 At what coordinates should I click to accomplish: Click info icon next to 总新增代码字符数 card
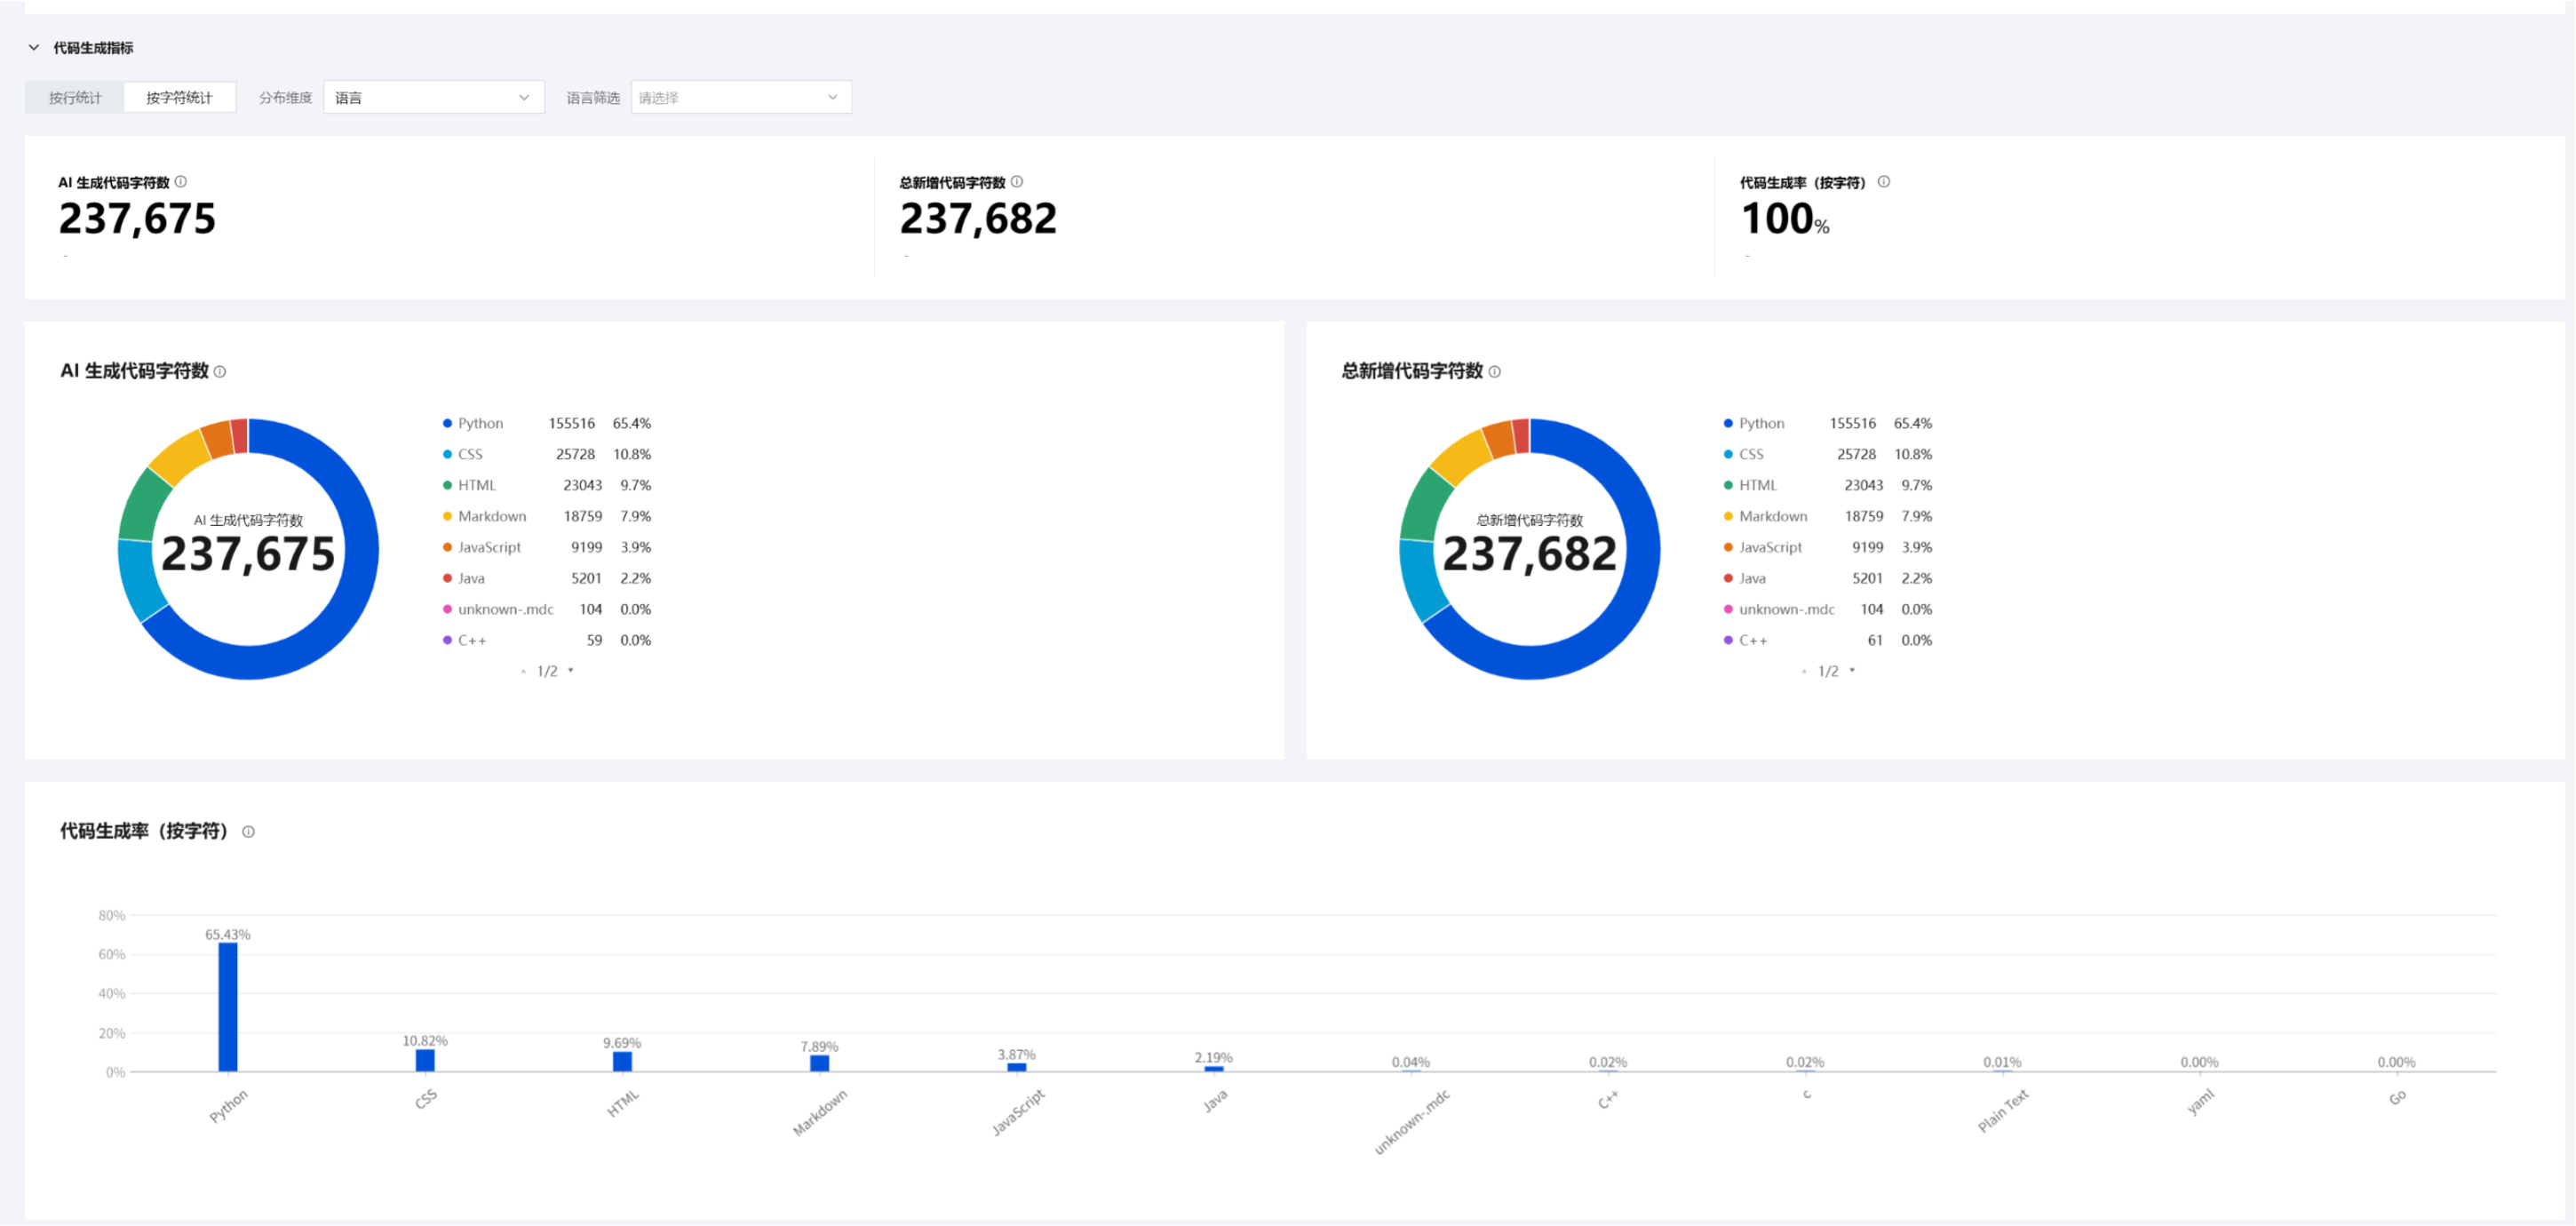click(1017, 182)
